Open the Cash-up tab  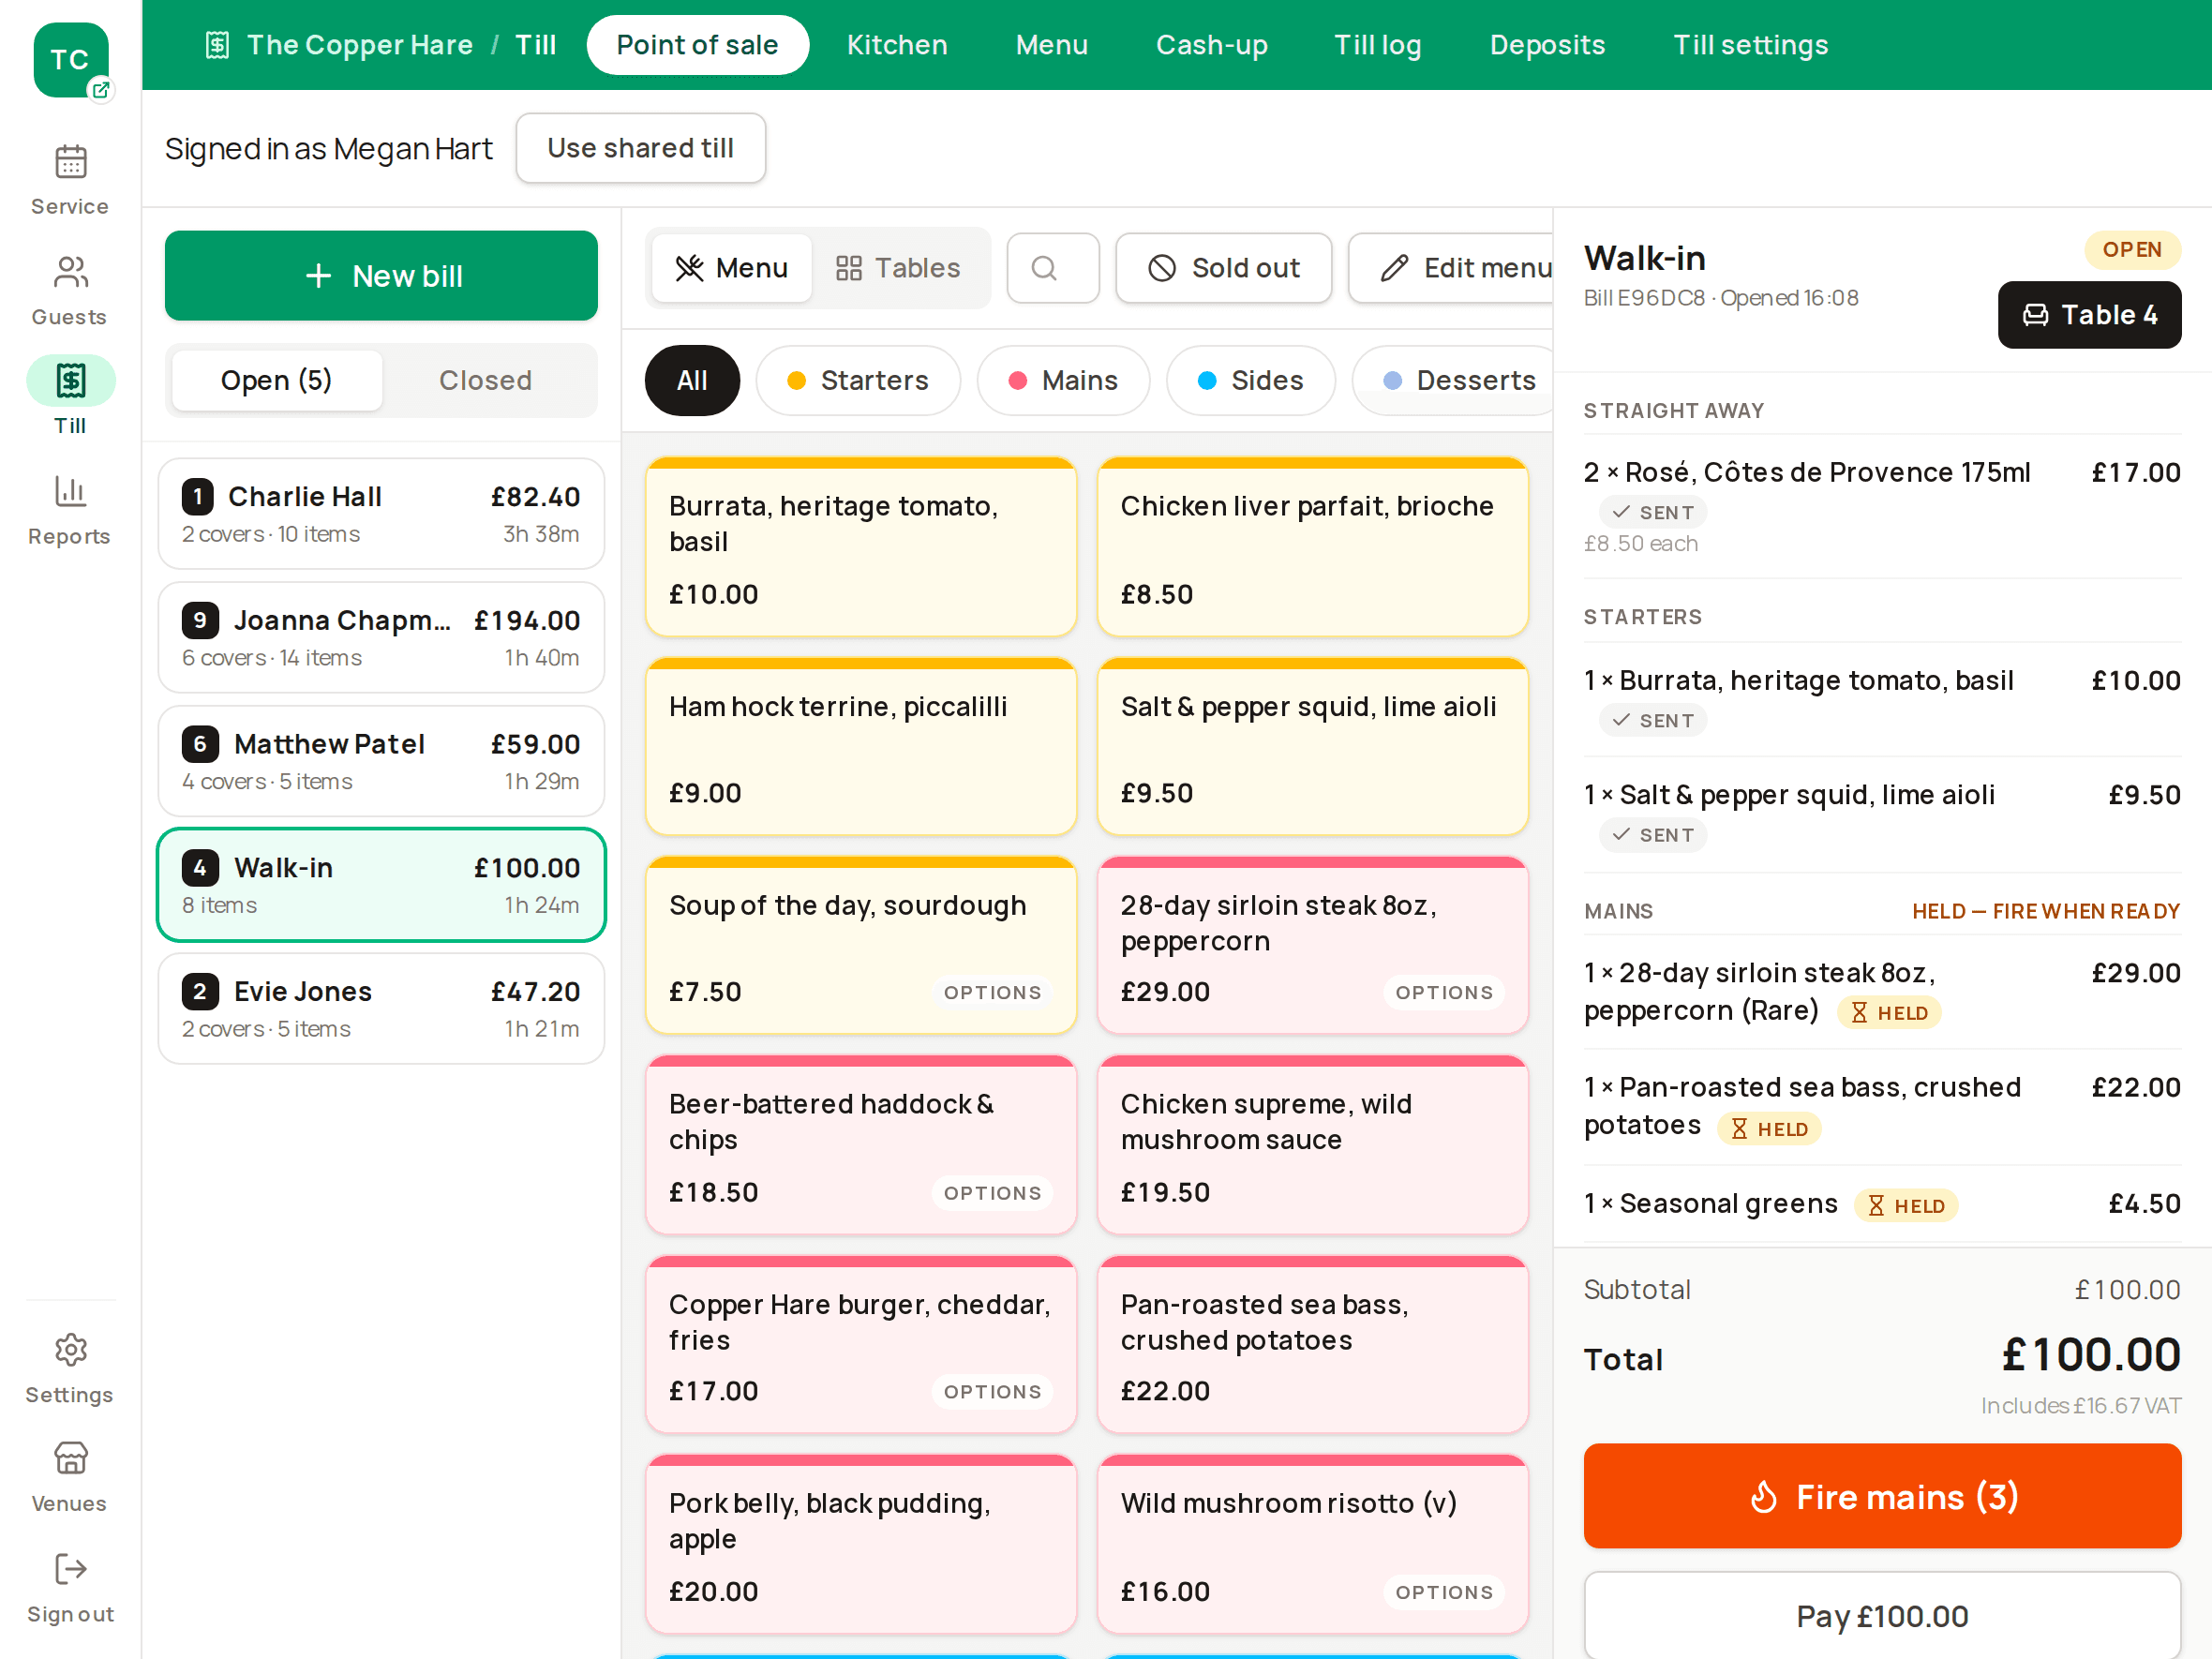tap(1211, 45)
